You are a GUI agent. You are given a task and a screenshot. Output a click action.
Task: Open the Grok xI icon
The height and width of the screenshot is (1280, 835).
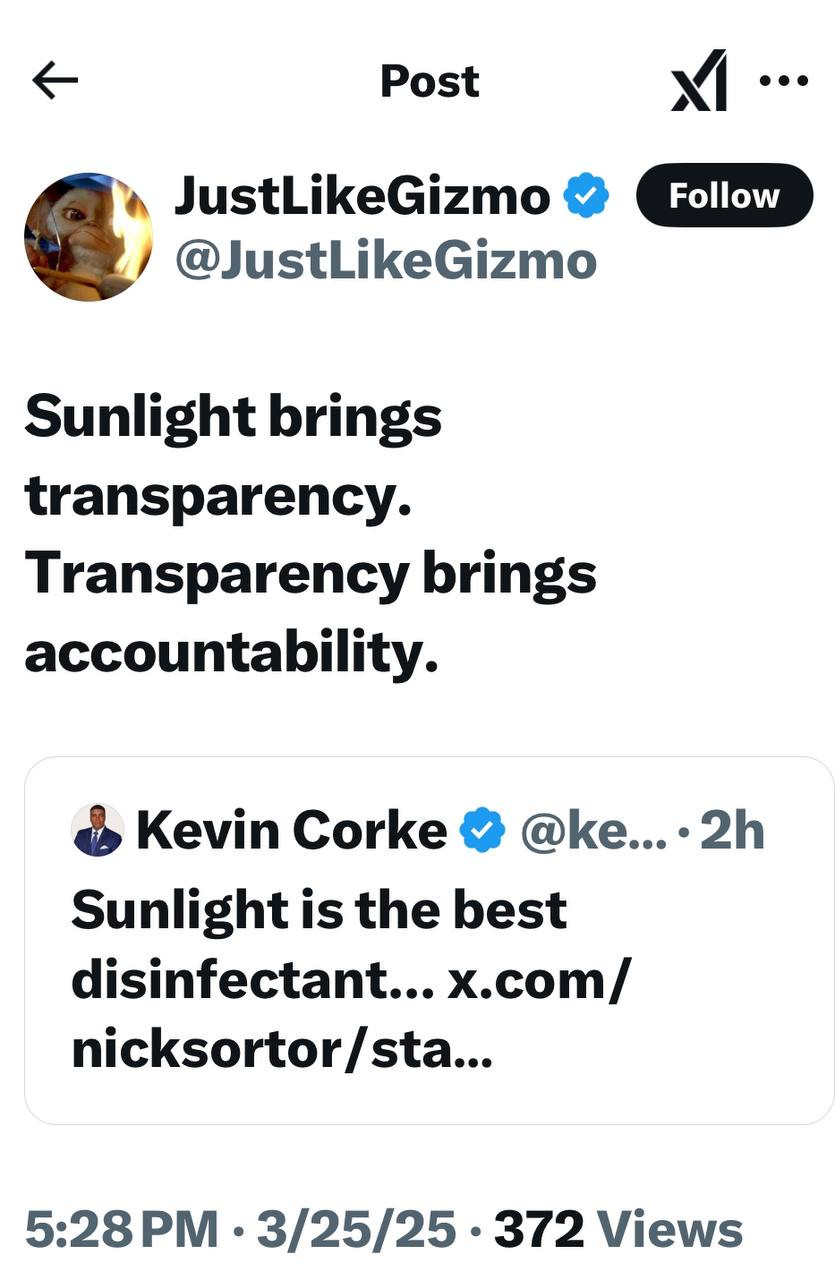pyautogui.click(x=699, y=82)
